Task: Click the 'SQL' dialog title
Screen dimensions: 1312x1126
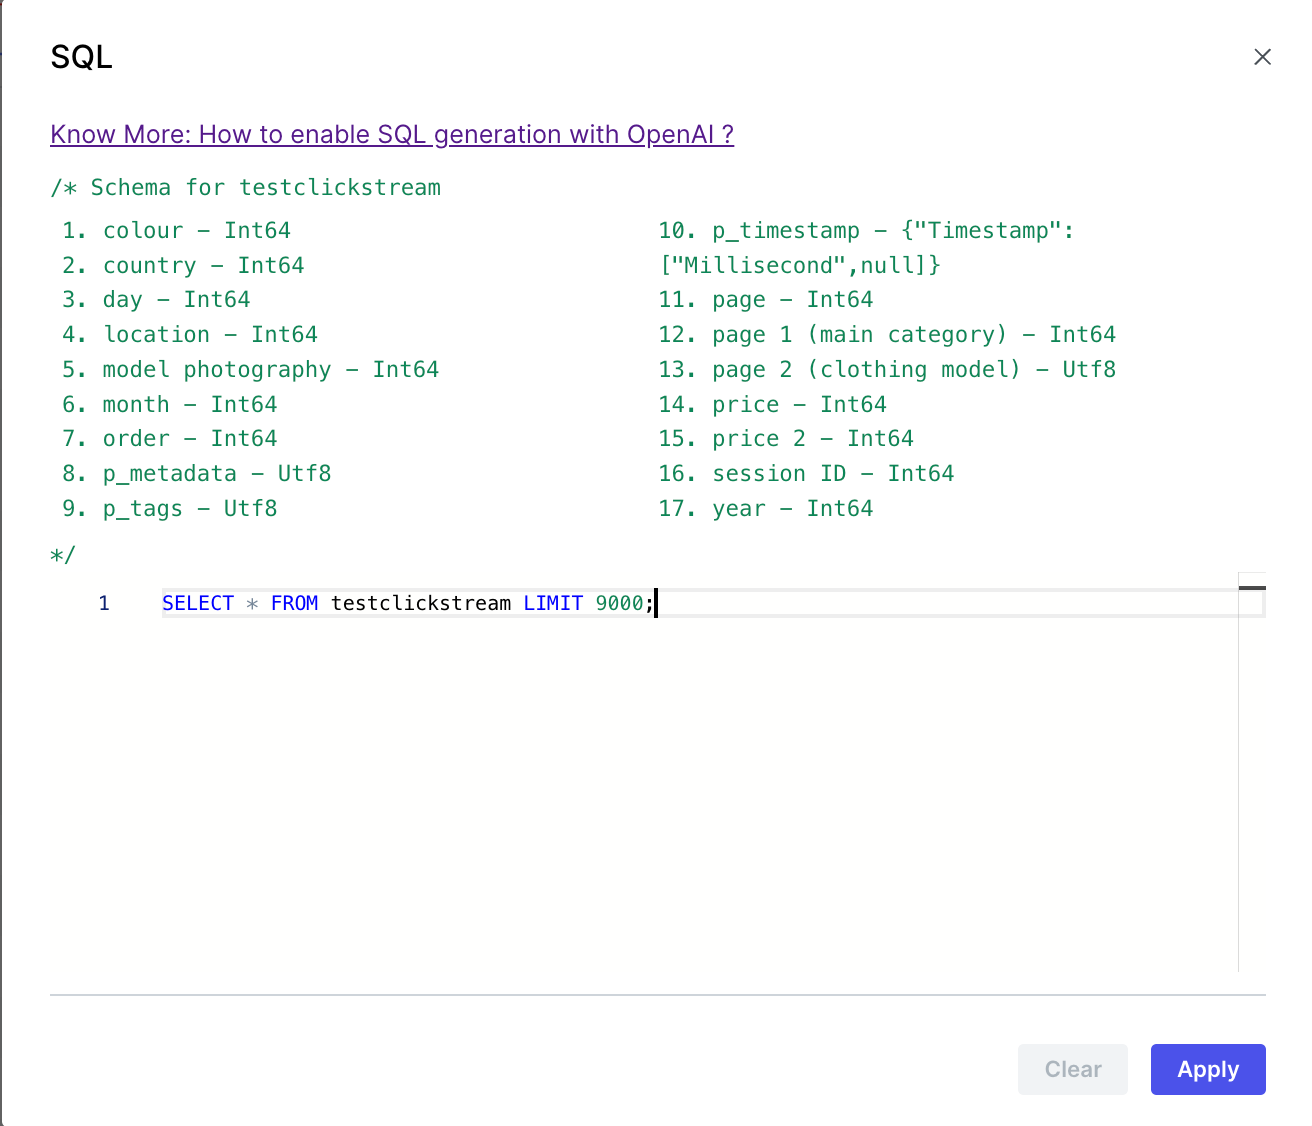Action: [81, 57]
